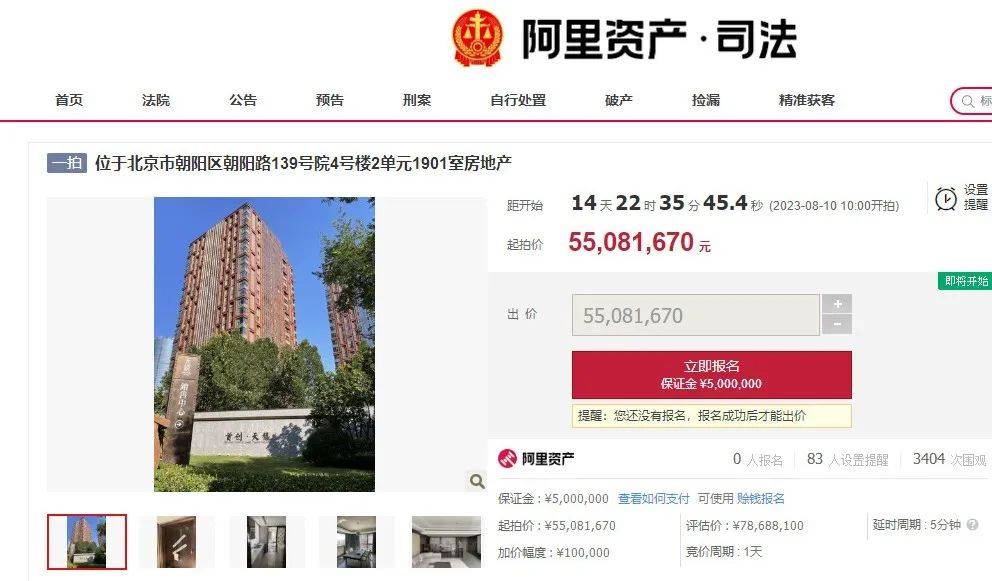Click the magnifier zoom icon on photo

pyautogui.click(x=477, y=482)
